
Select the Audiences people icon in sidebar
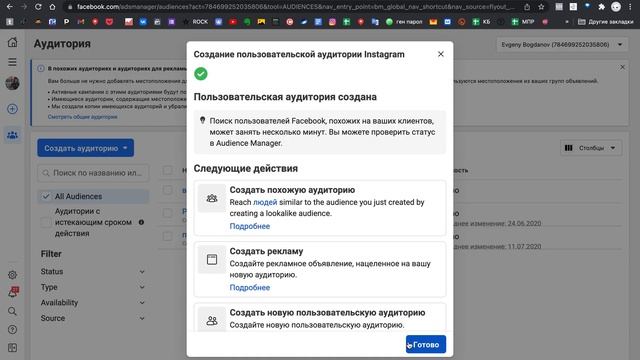12,135
